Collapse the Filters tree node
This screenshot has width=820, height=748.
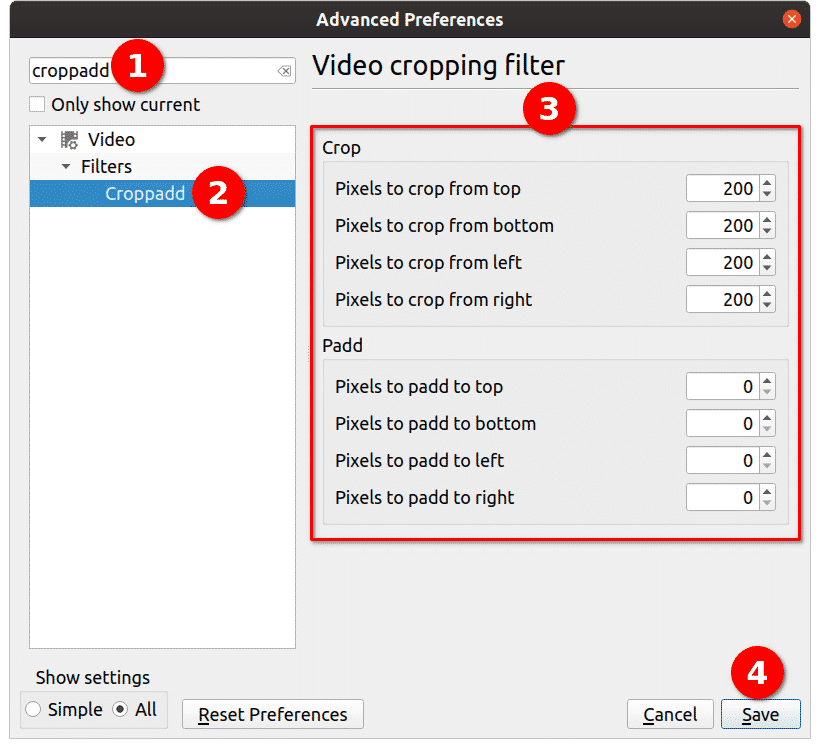pos(66,167)
